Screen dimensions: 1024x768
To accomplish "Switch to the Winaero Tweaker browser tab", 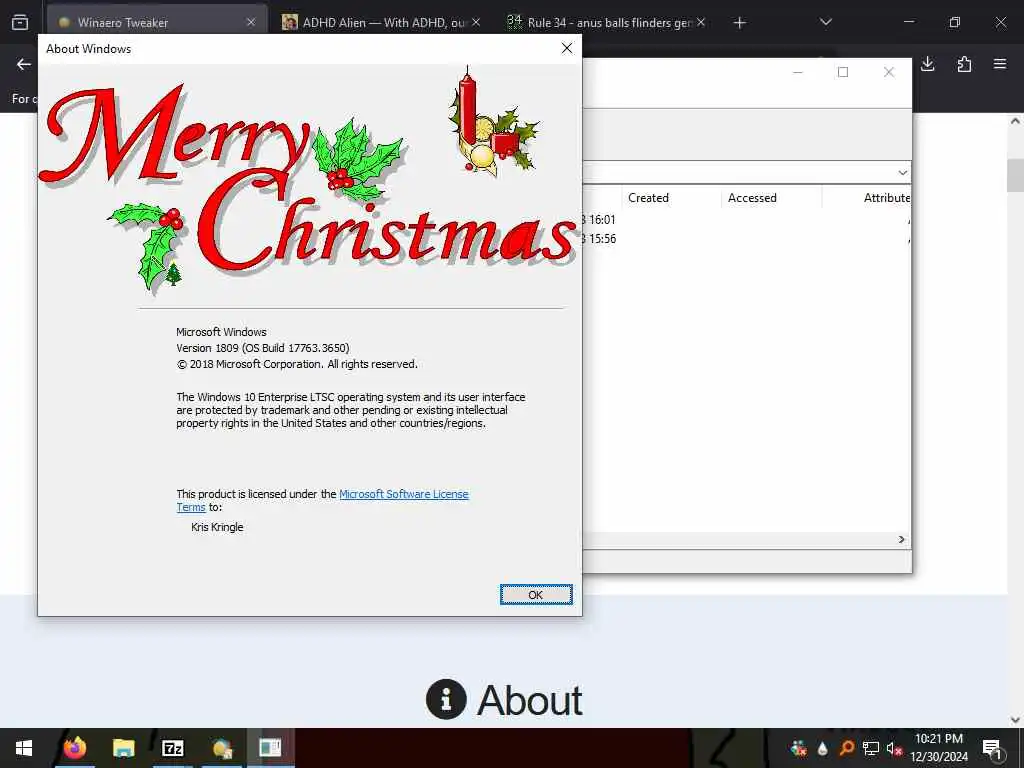I will click(157, 22).
